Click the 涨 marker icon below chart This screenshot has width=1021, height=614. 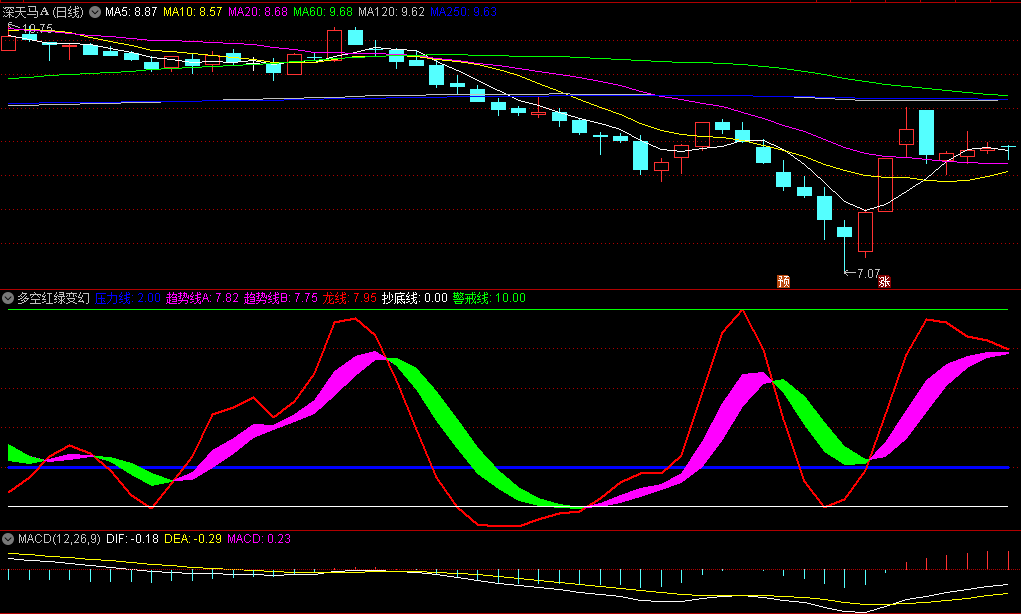(884, 282)
